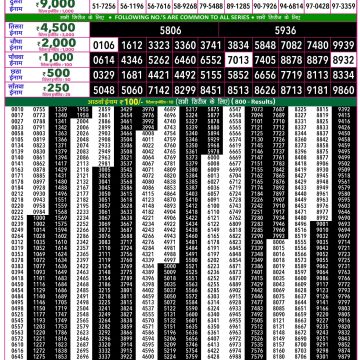
Task: Select number 3834 in ₹2,000 row
Action: pos(238,45)
